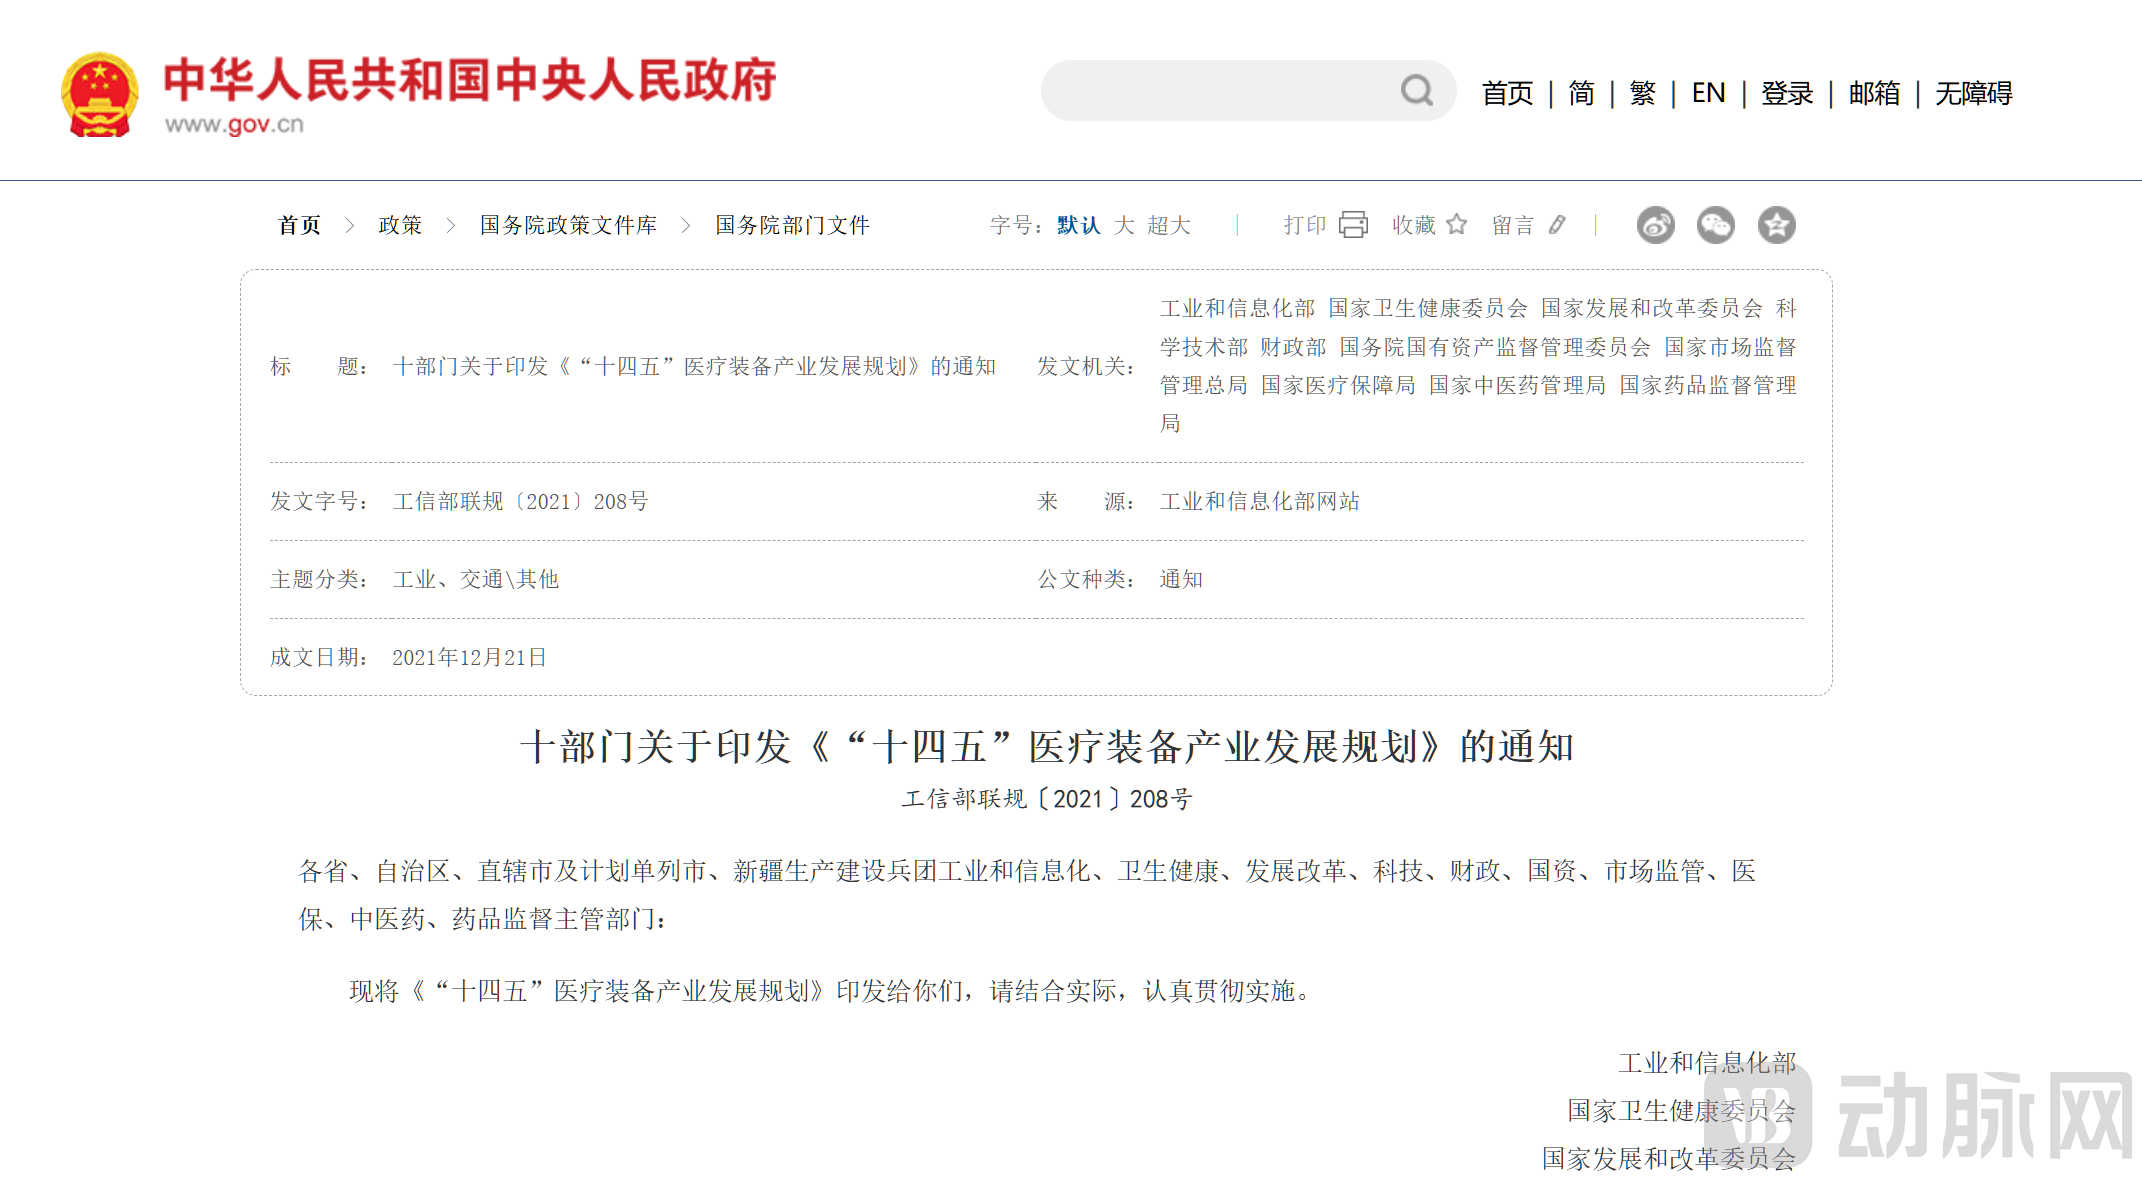Click the rightmost circular share star icon
This screenshot has height=1178, width=2142.
click(x=1777, y=225)
